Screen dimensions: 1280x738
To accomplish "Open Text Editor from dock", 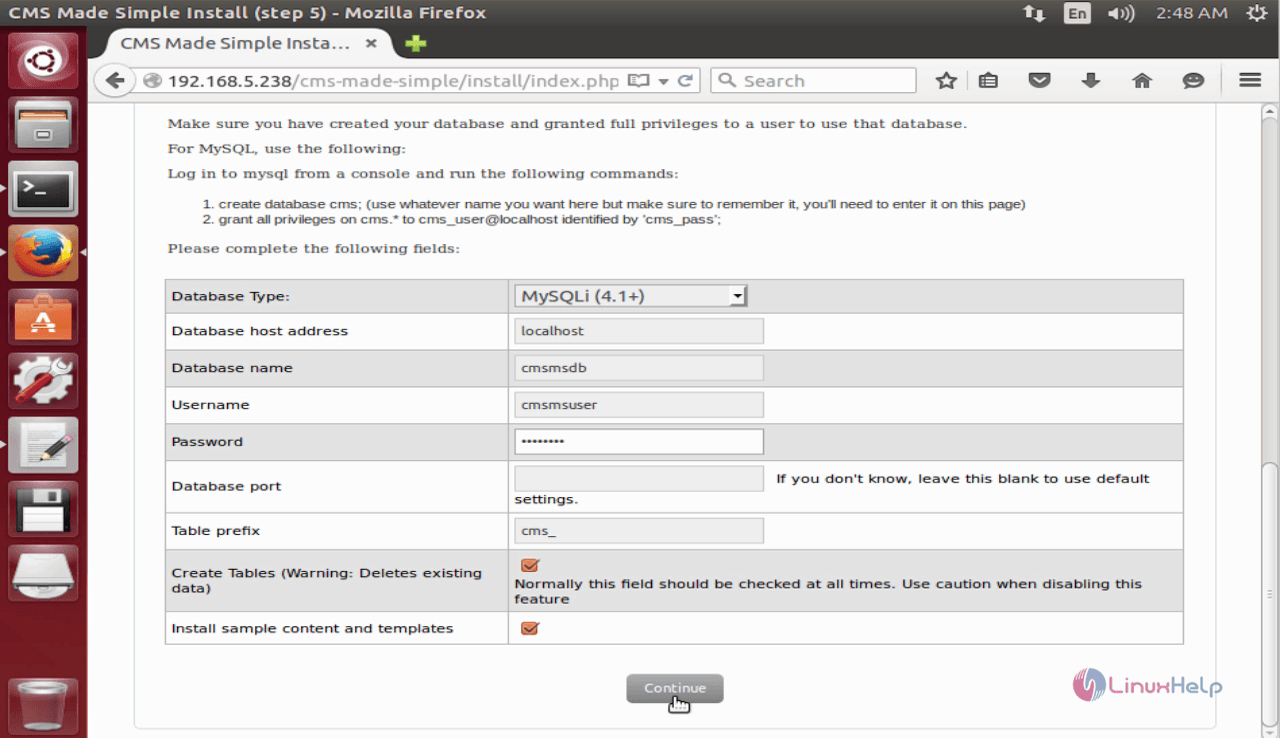I will [43, 445].
